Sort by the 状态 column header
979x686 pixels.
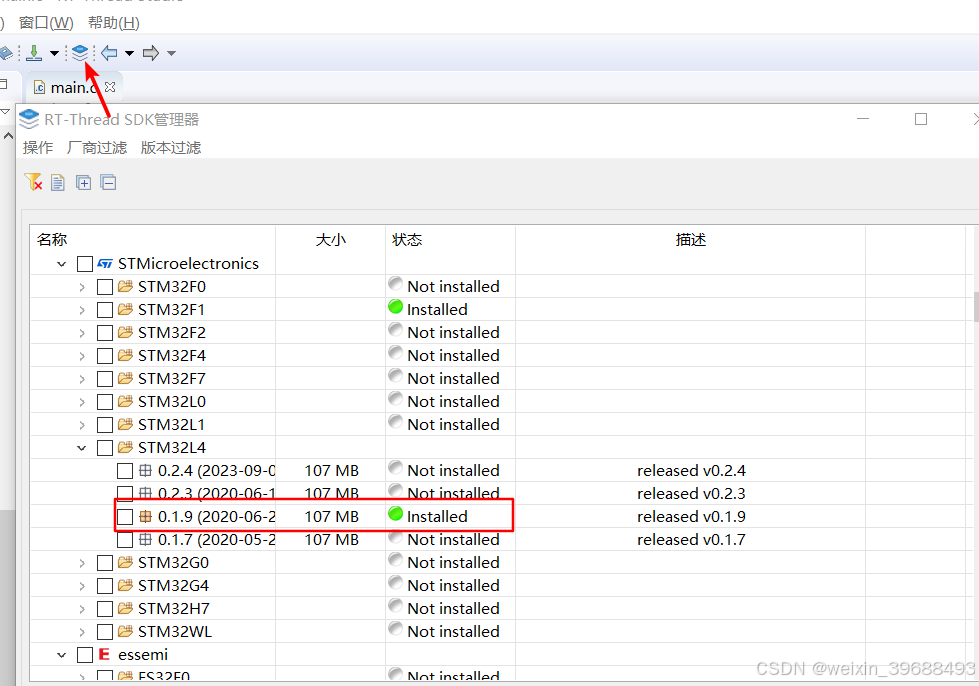pos(450,240)
